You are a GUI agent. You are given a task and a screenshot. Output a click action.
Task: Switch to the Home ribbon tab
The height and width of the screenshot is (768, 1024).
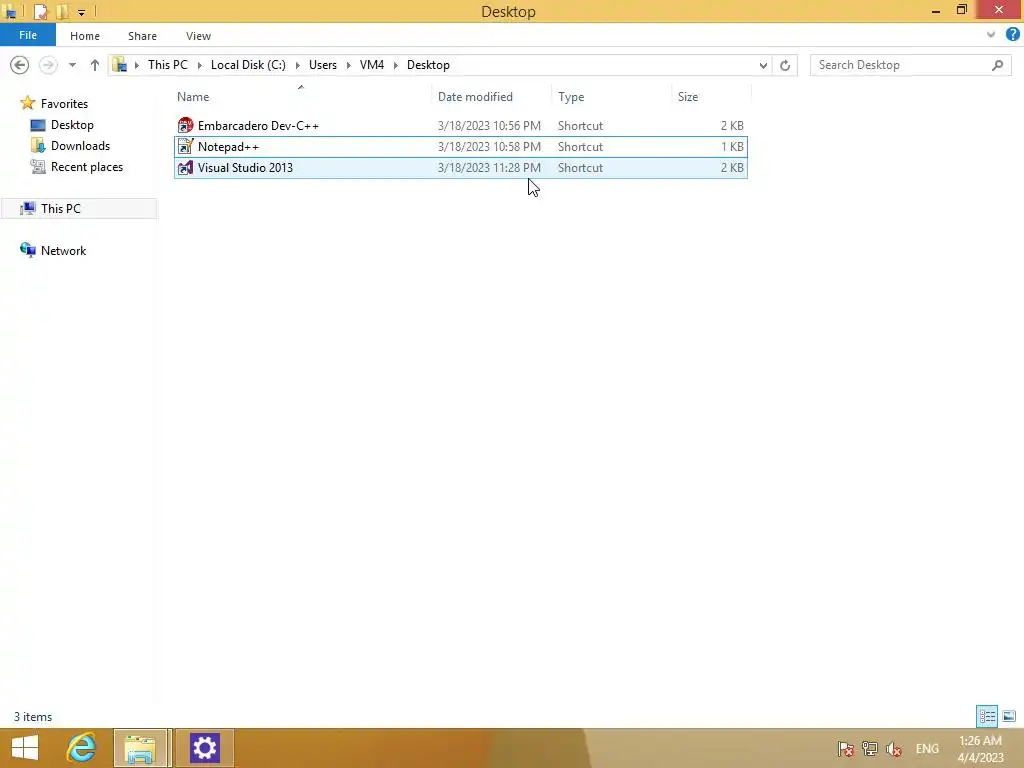coord(85,36)
